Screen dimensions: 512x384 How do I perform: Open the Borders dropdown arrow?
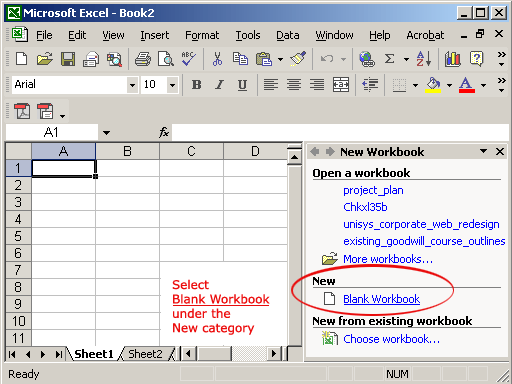(x=415, y=85)
